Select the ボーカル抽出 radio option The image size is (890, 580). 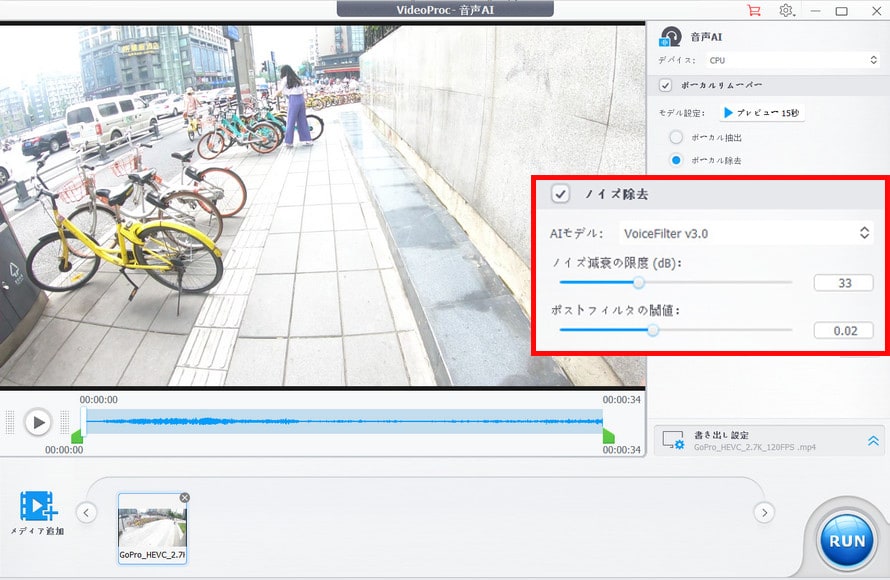pyautogui.click(x=676, y=137)
